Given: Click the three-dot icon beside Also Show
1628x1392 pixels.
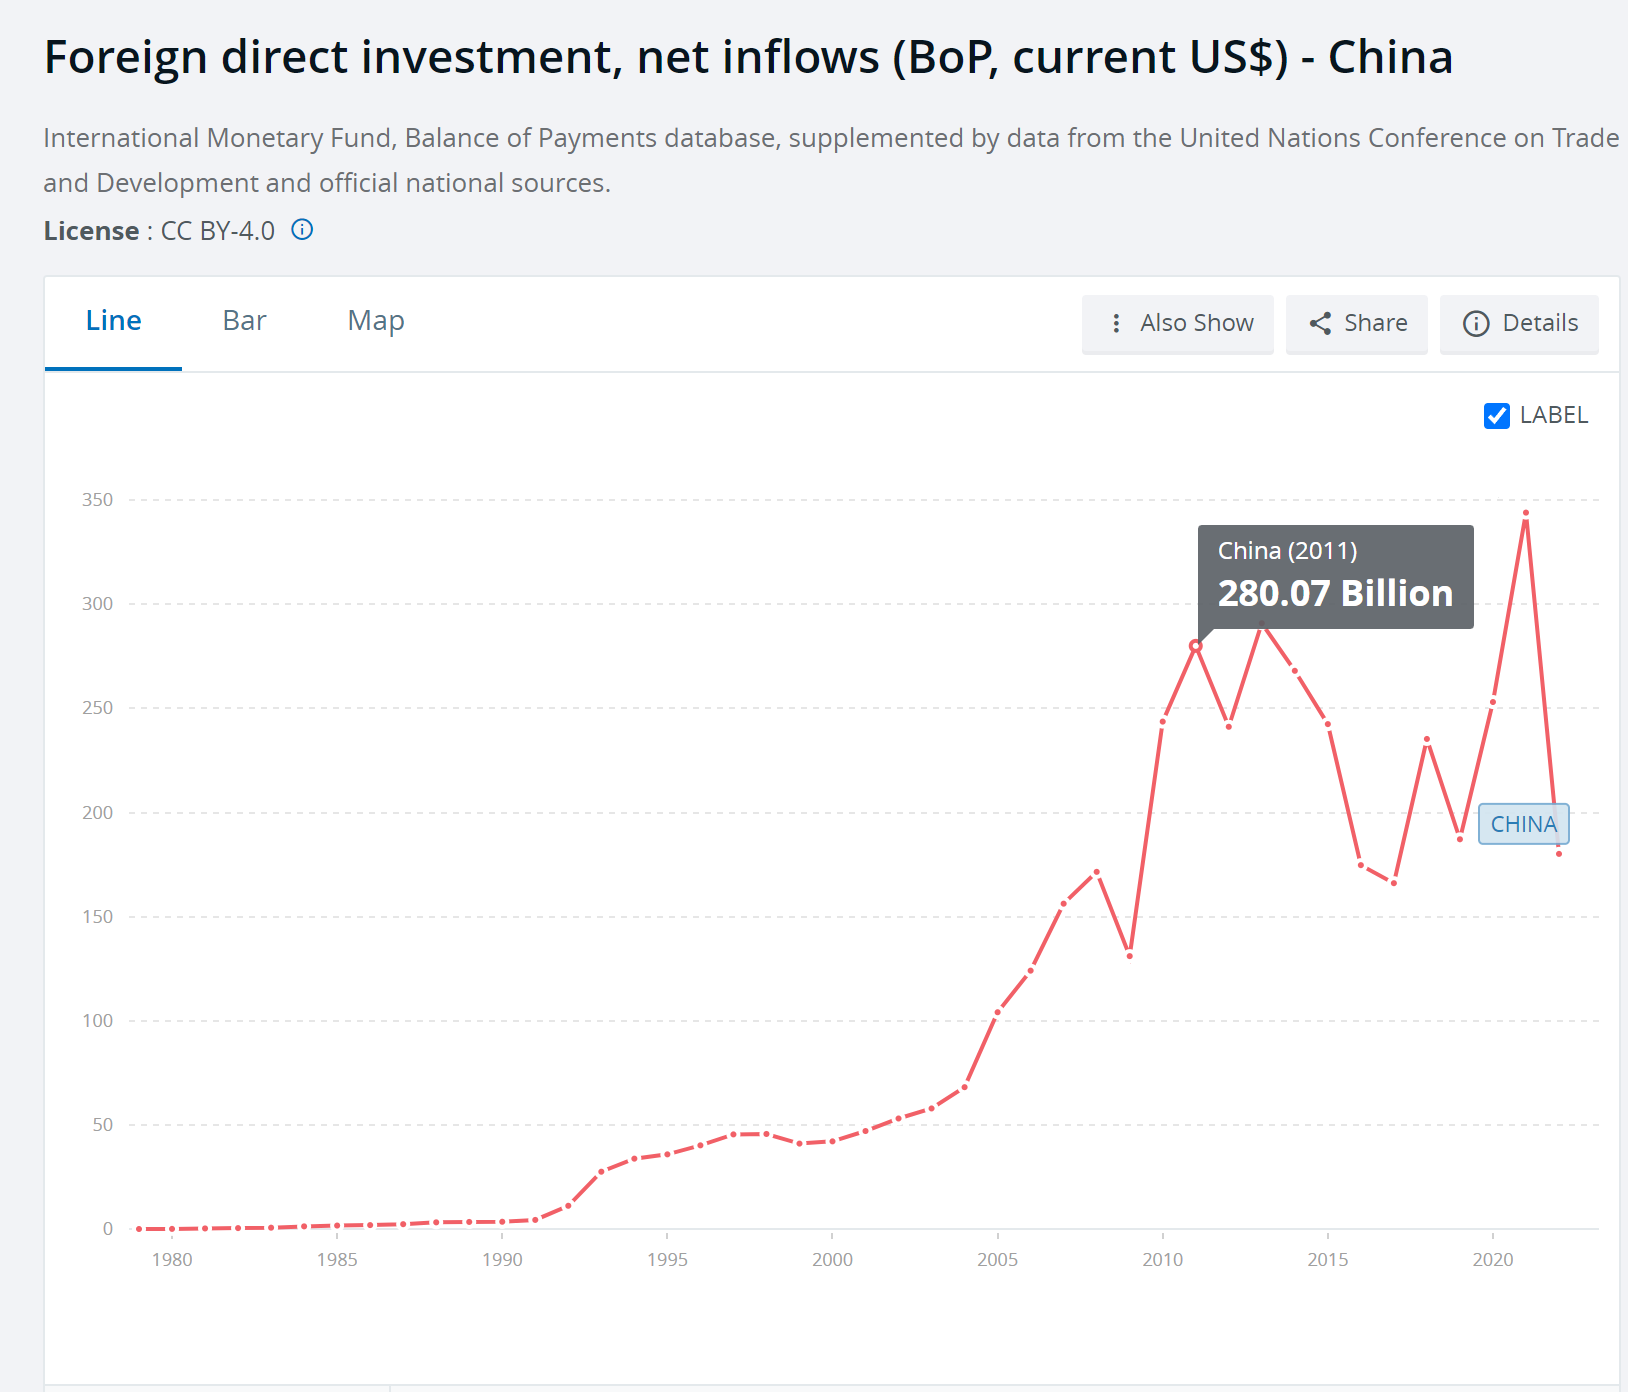Looking at the screenshot, I should 1116,323.
